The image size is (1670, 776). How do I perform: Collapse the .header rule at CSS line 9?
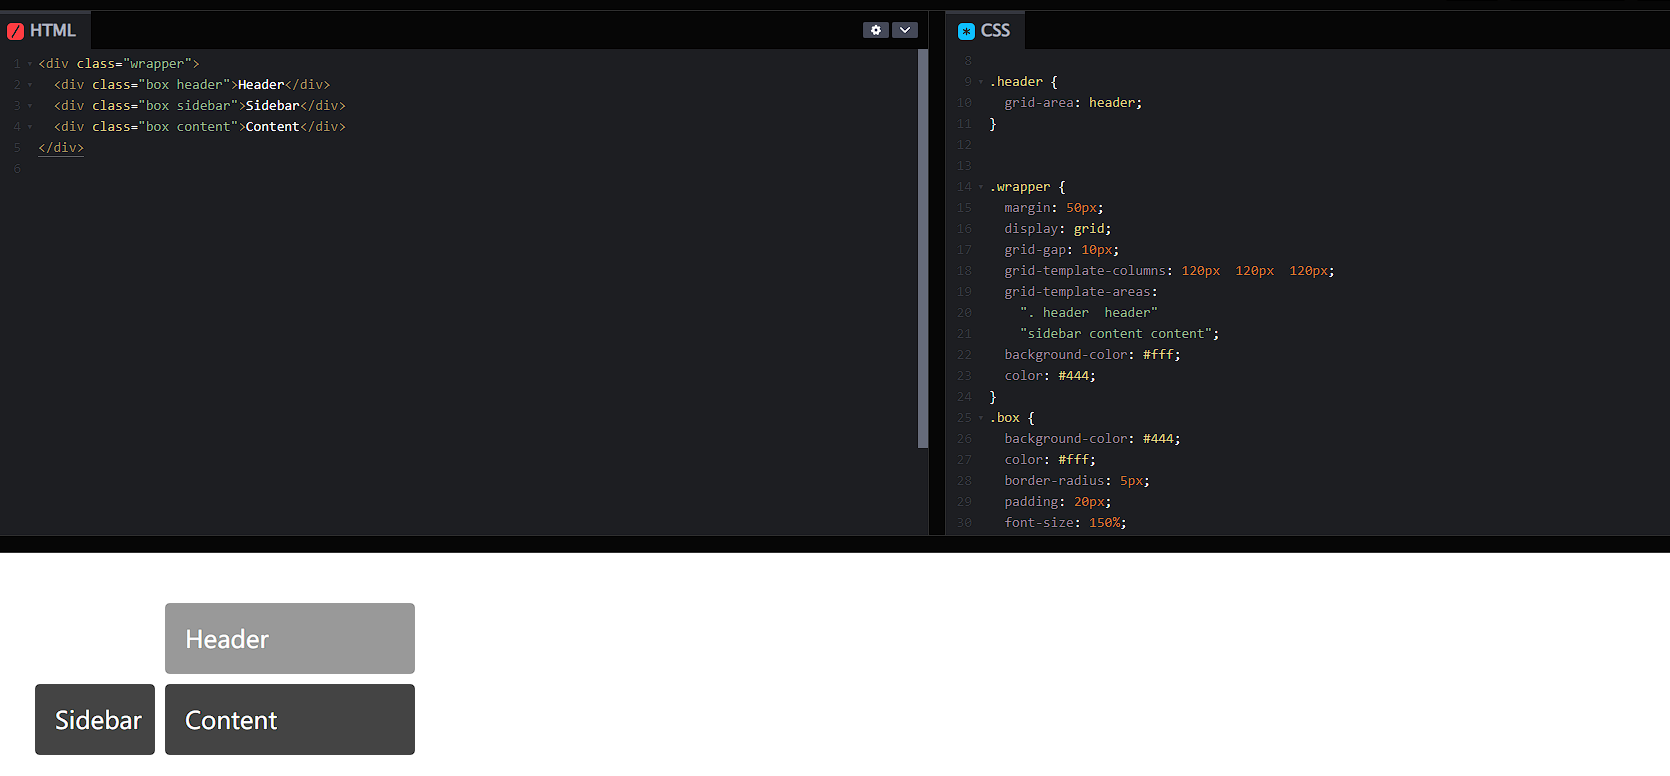pos(981,82)
